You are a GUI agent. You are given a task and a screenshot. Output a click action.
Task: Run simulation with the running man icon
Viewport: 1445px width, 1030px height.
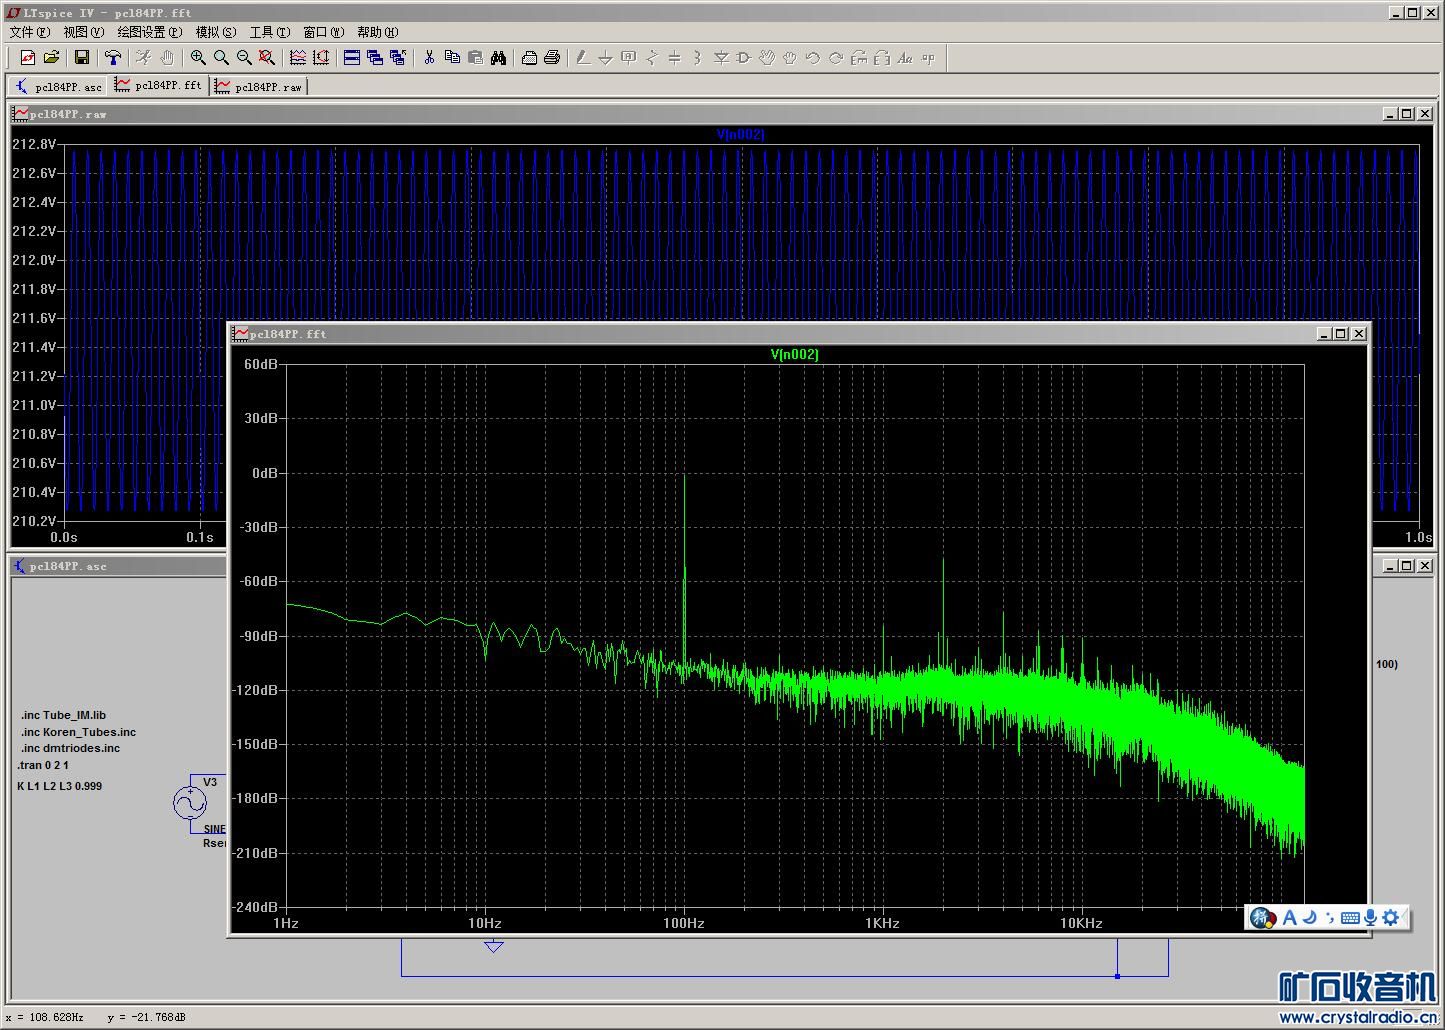144,58
